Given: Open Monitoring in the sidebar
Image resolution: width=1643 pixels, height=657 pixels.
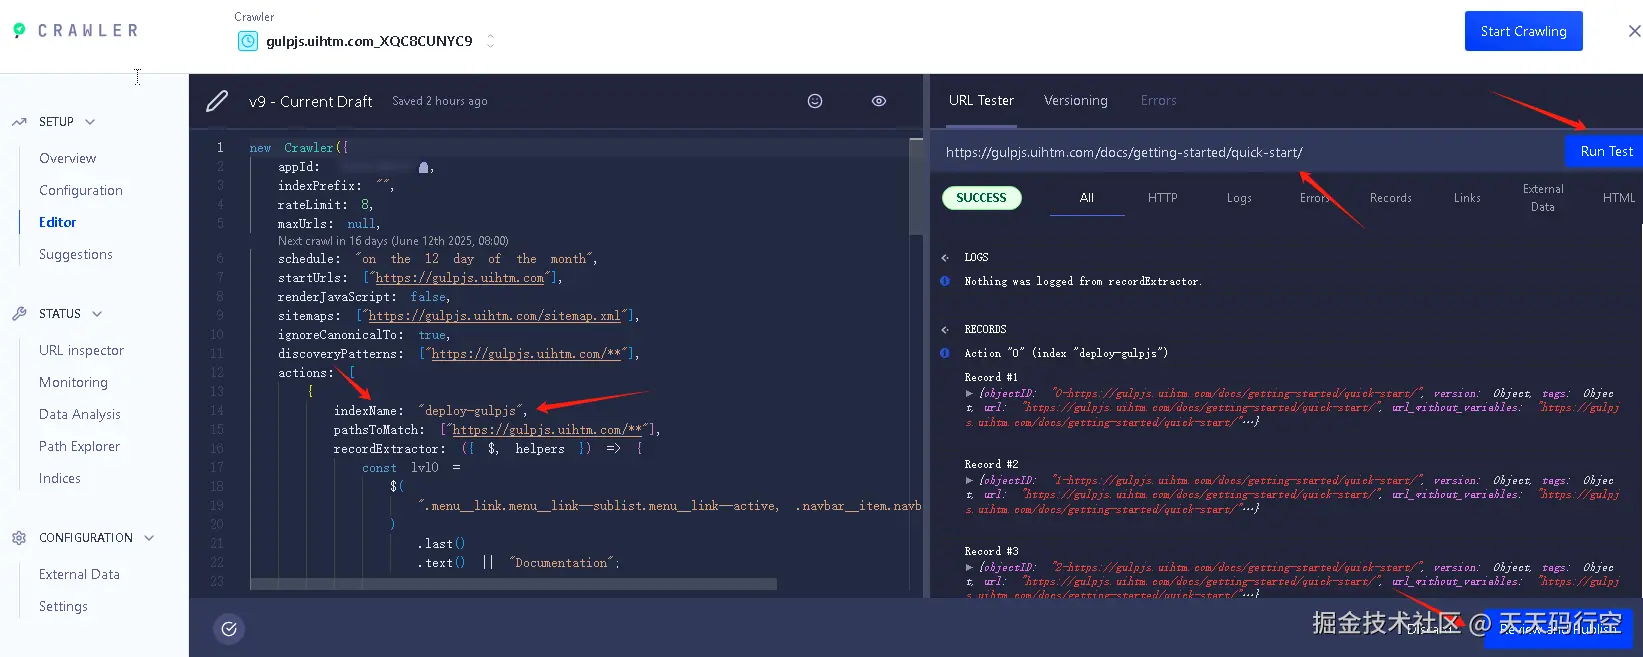Looking at the screenshot, I should pos(73,382).
